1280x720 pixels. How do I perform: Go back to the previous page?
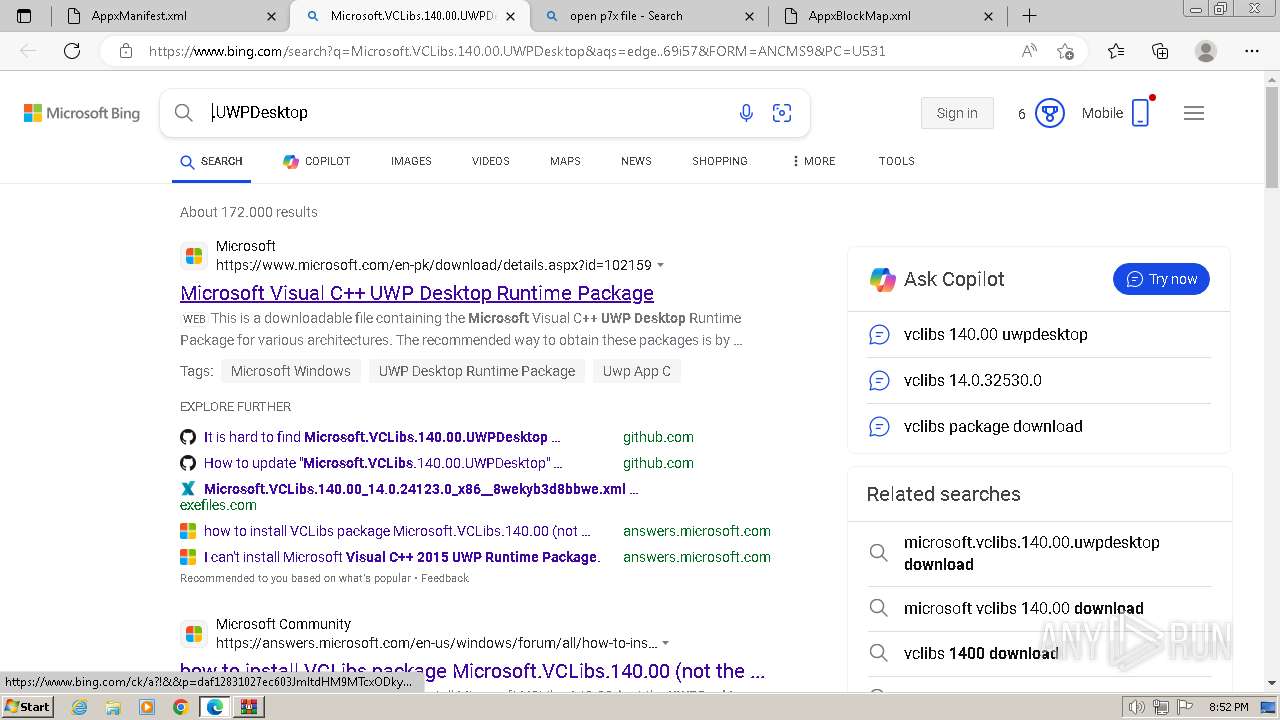(28, 51)
